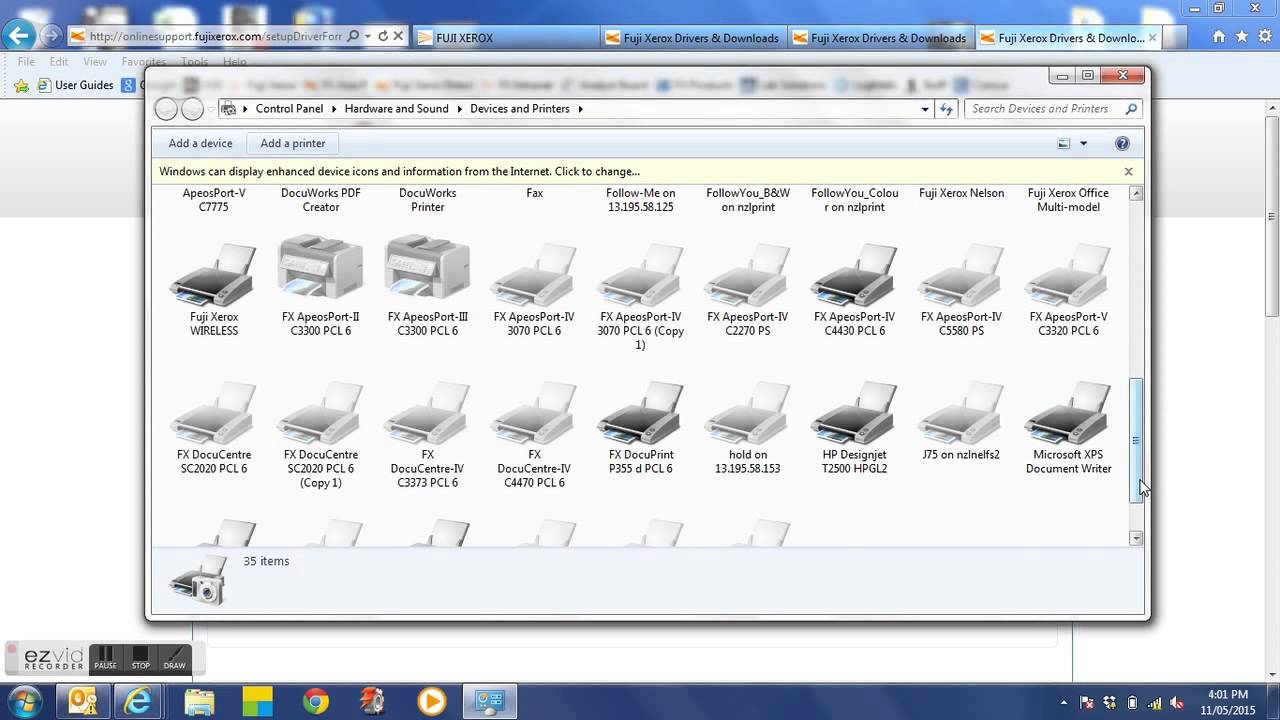This screenshot has width=1280, height=720.
Task: Click Ezvid recorder STOP button
Action: (x=140, y=658)
